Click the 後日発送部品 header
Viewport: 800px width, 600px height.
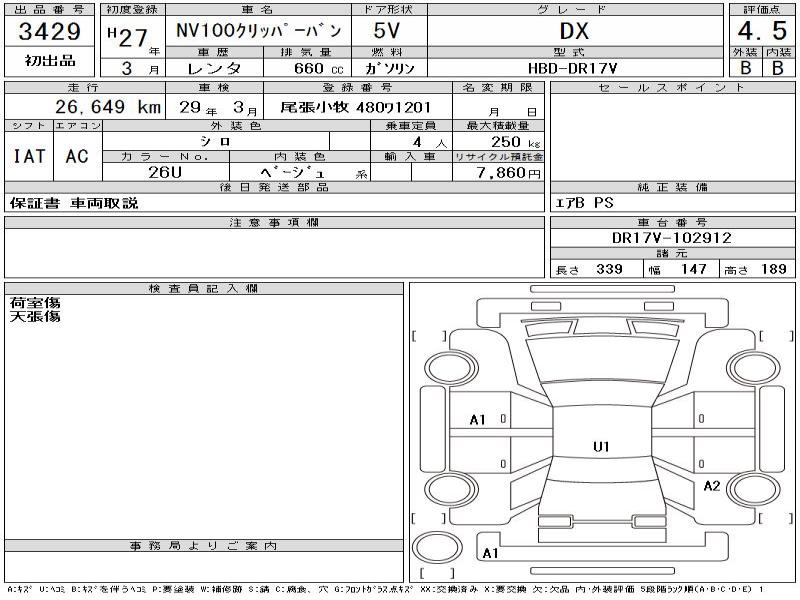(x=274, y=187)
